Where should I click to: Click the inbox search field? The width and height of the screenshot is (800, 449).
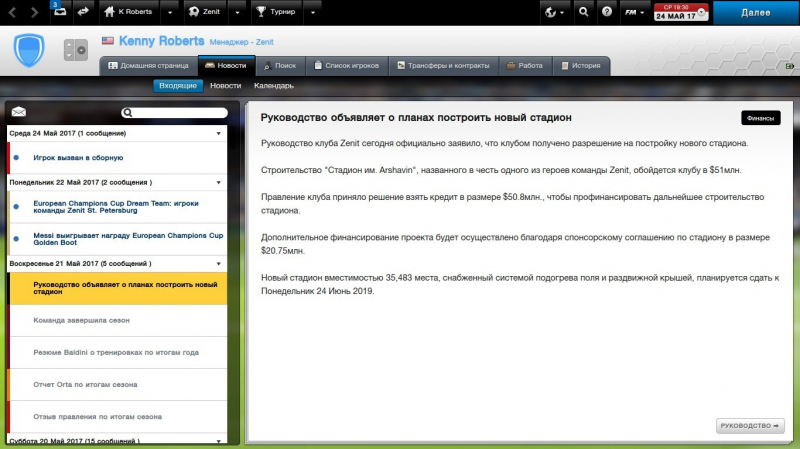click(x=174, y=113)
